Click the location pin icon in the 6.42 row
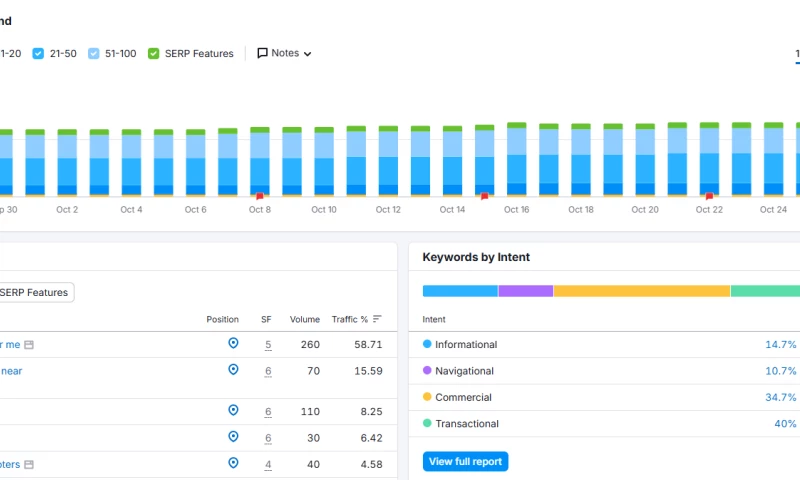The width and height of the screenshot is (800, 480). pos(233,437)
